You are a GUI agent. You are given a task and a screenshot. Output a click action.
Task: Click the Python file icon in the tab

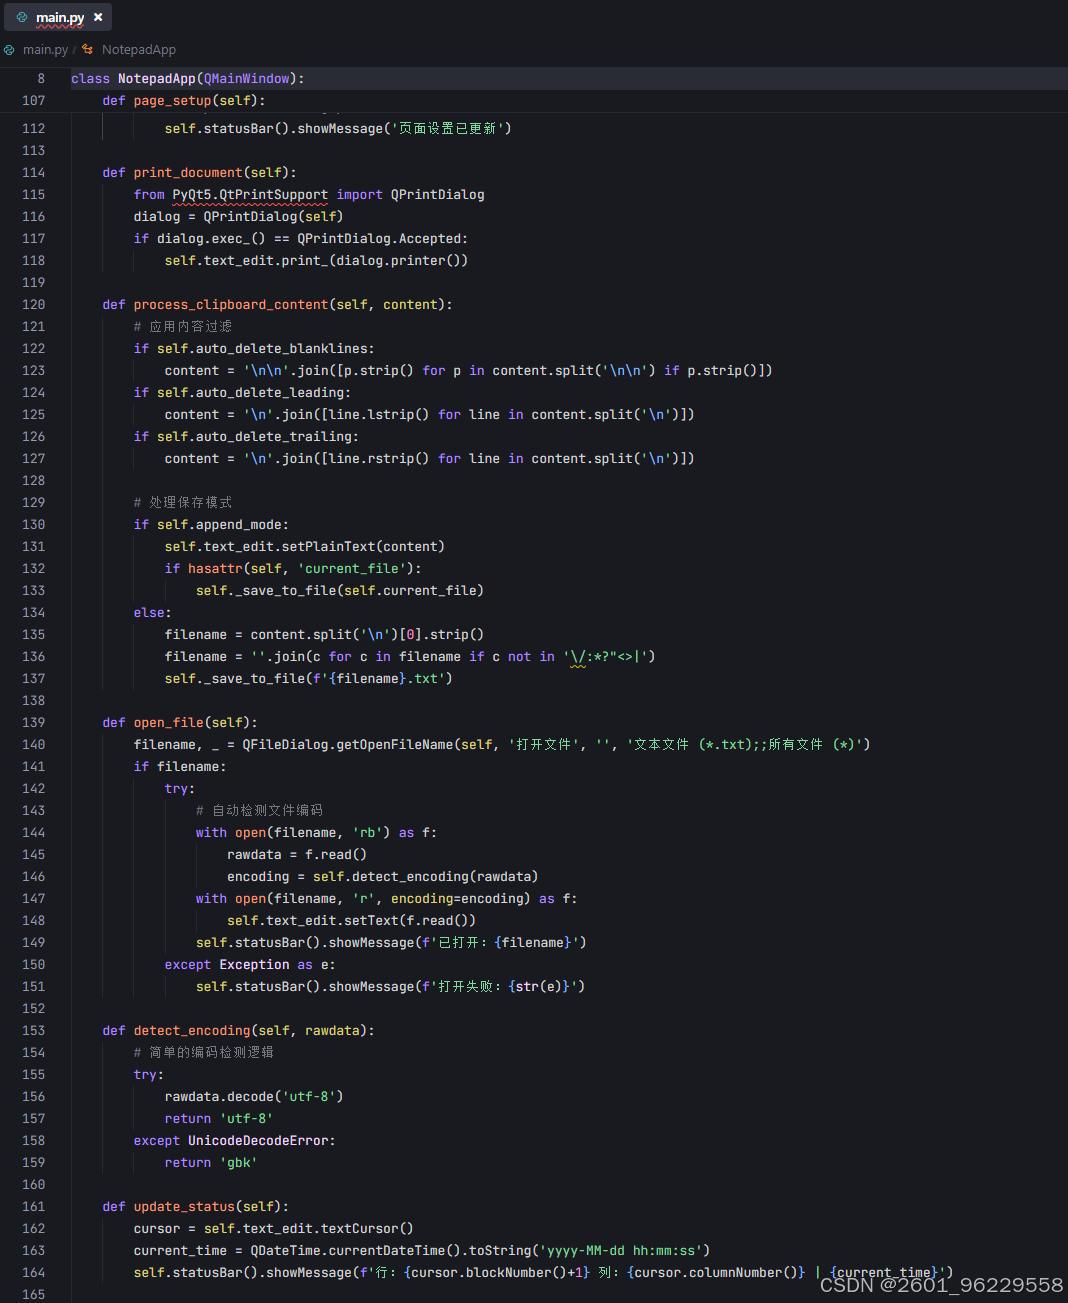22,17
